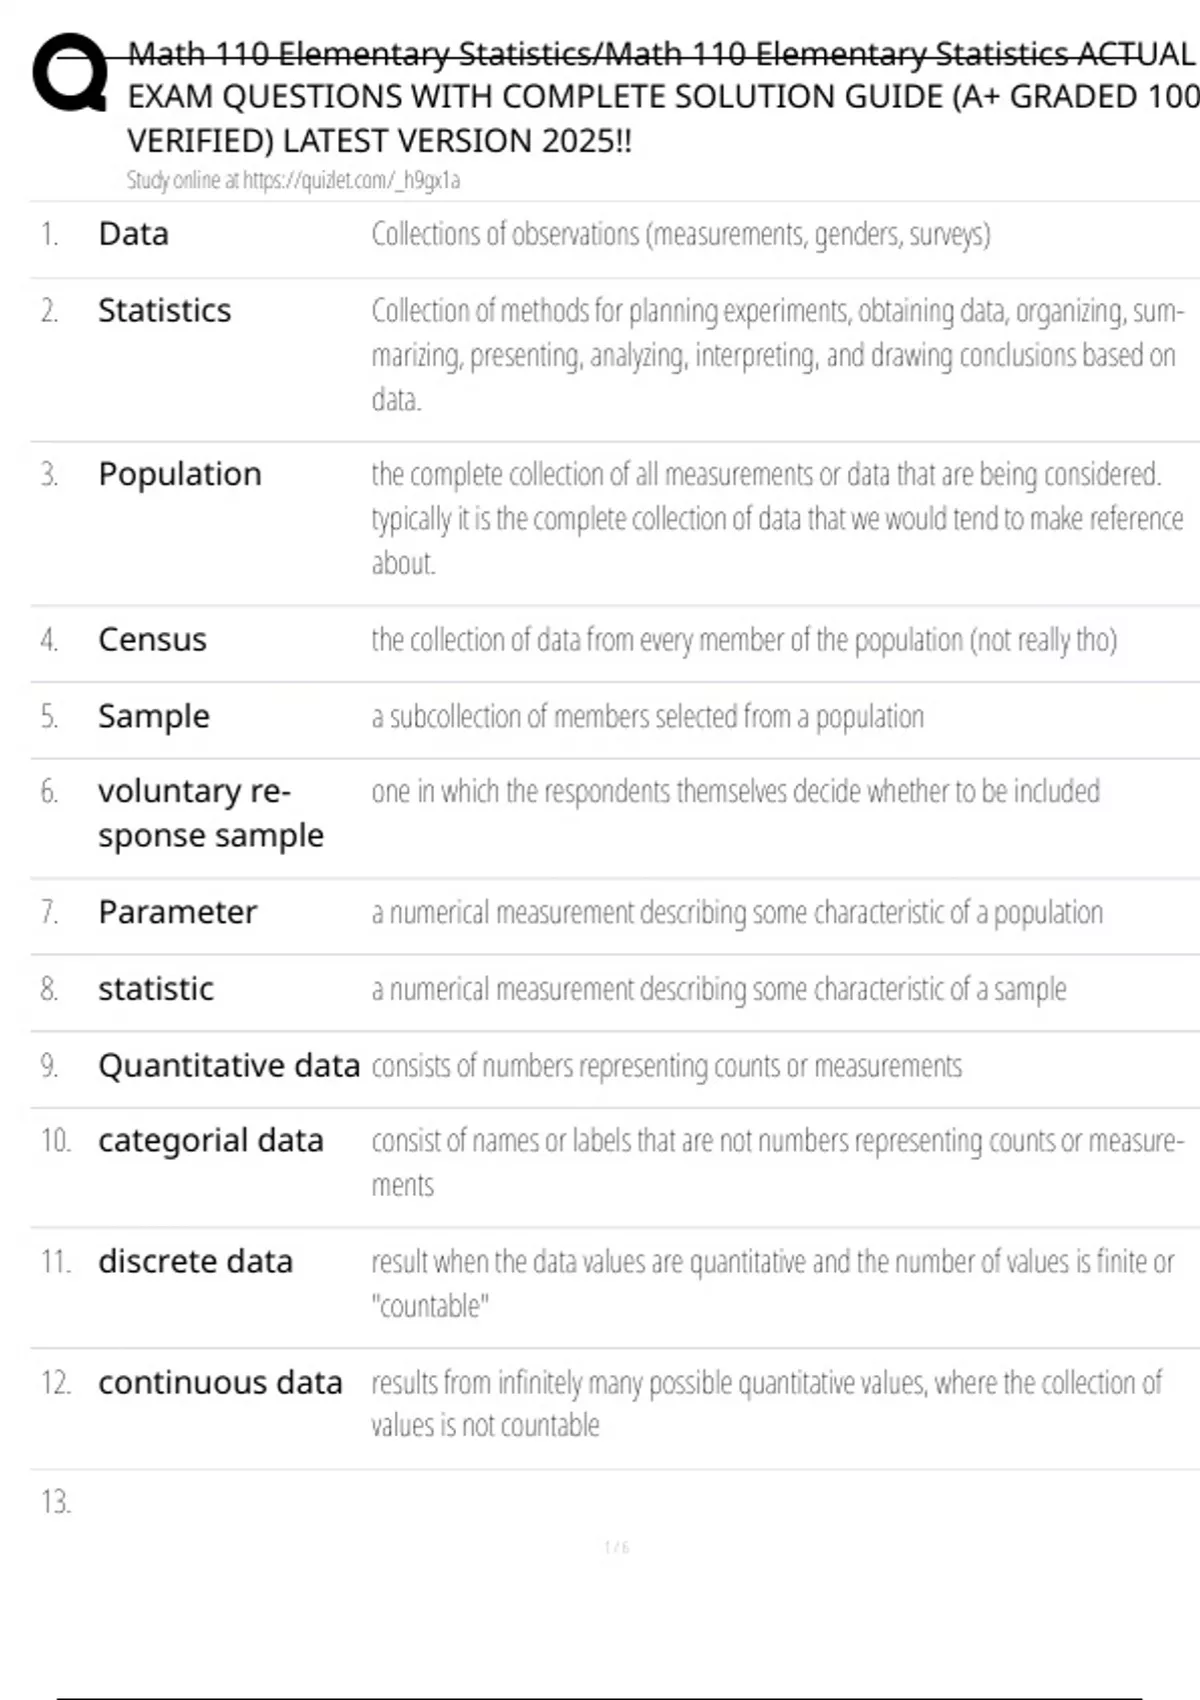Open the quizlet.com study online link
This screenshot has width=1200, height=1700.
[293, 180]
